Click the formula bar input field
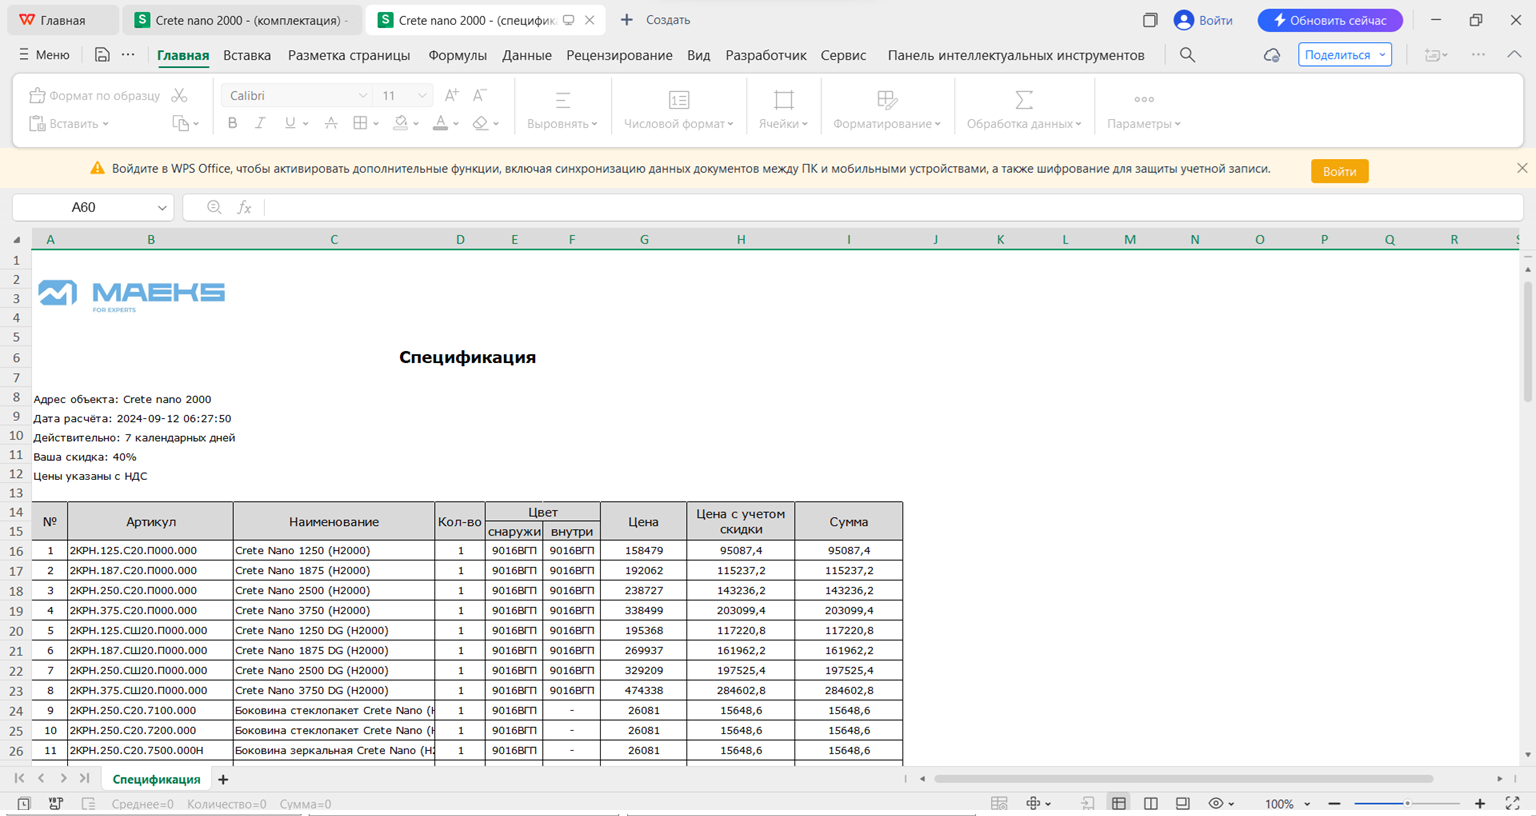This screenshot has width=1536, height=816. tap(894, 207)
